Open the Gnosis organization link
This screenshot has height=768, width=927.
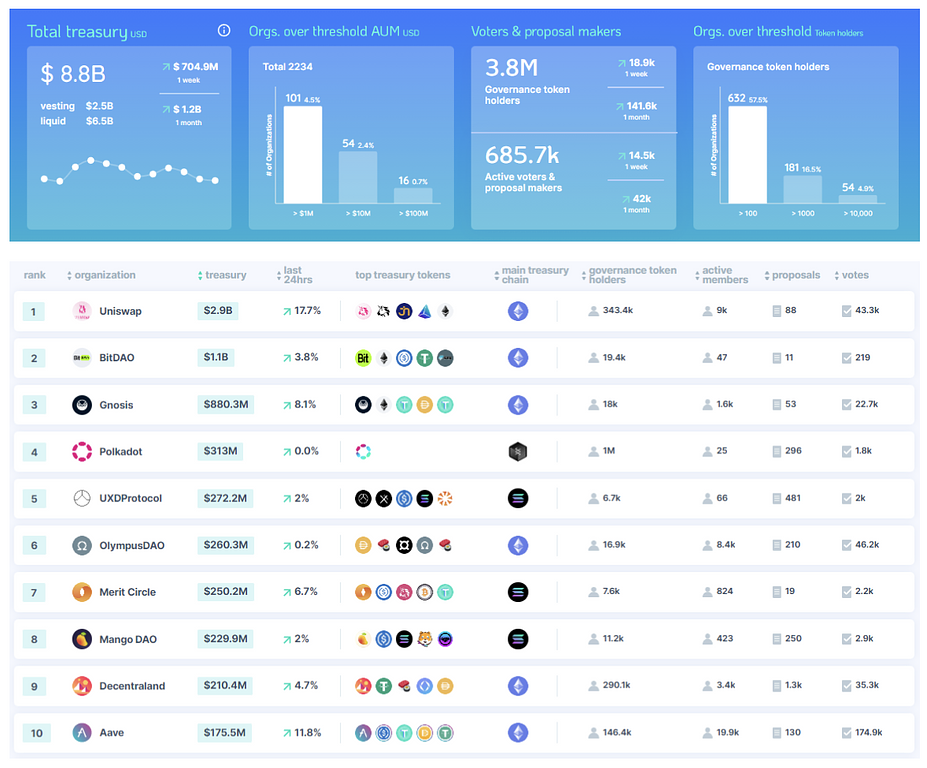(116, 405)
